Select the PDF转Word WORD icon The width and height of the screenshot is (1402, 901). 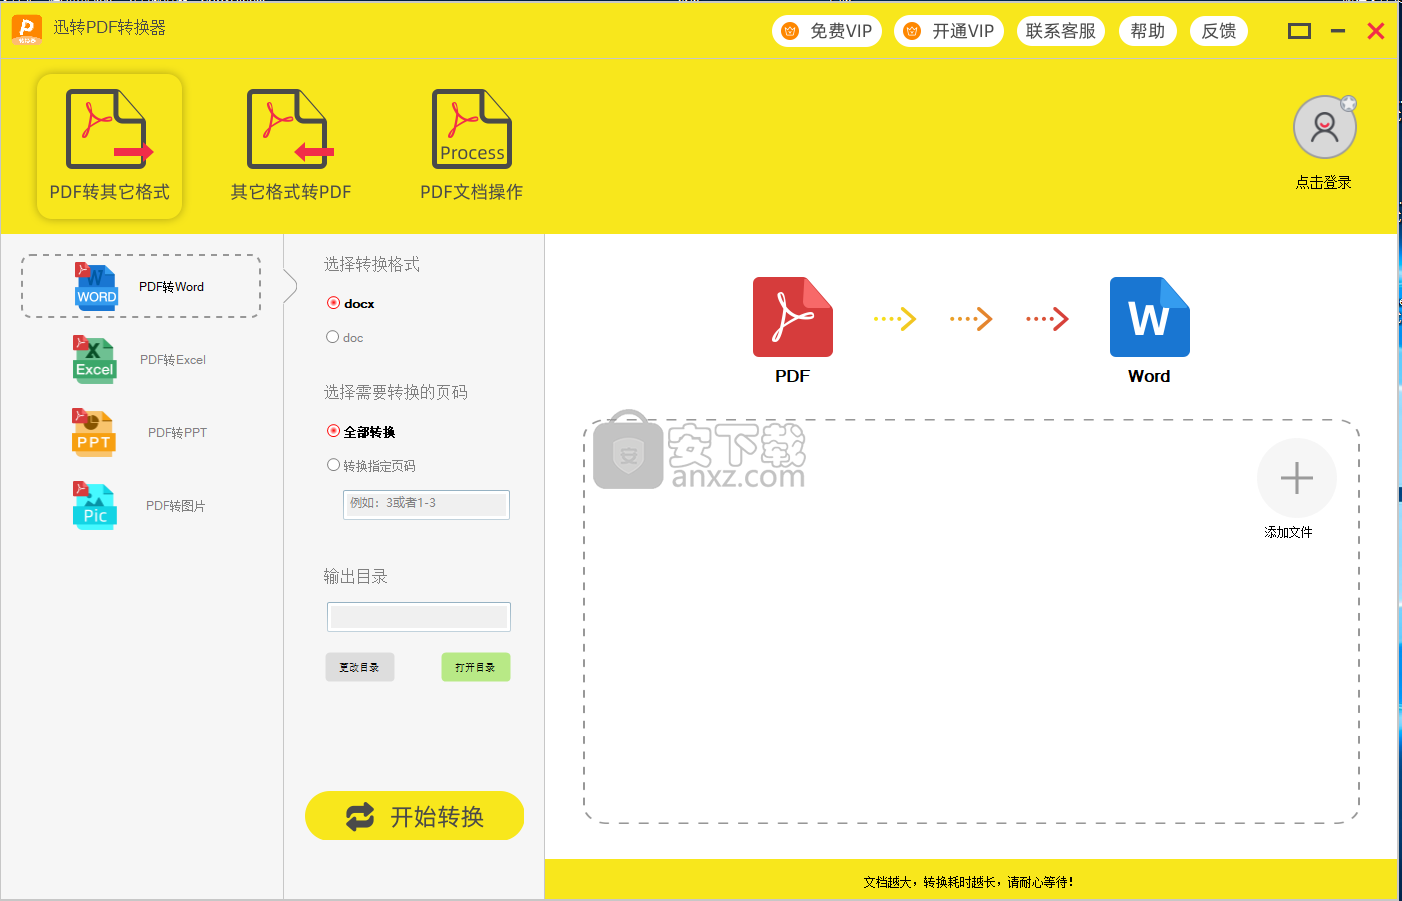96,287
